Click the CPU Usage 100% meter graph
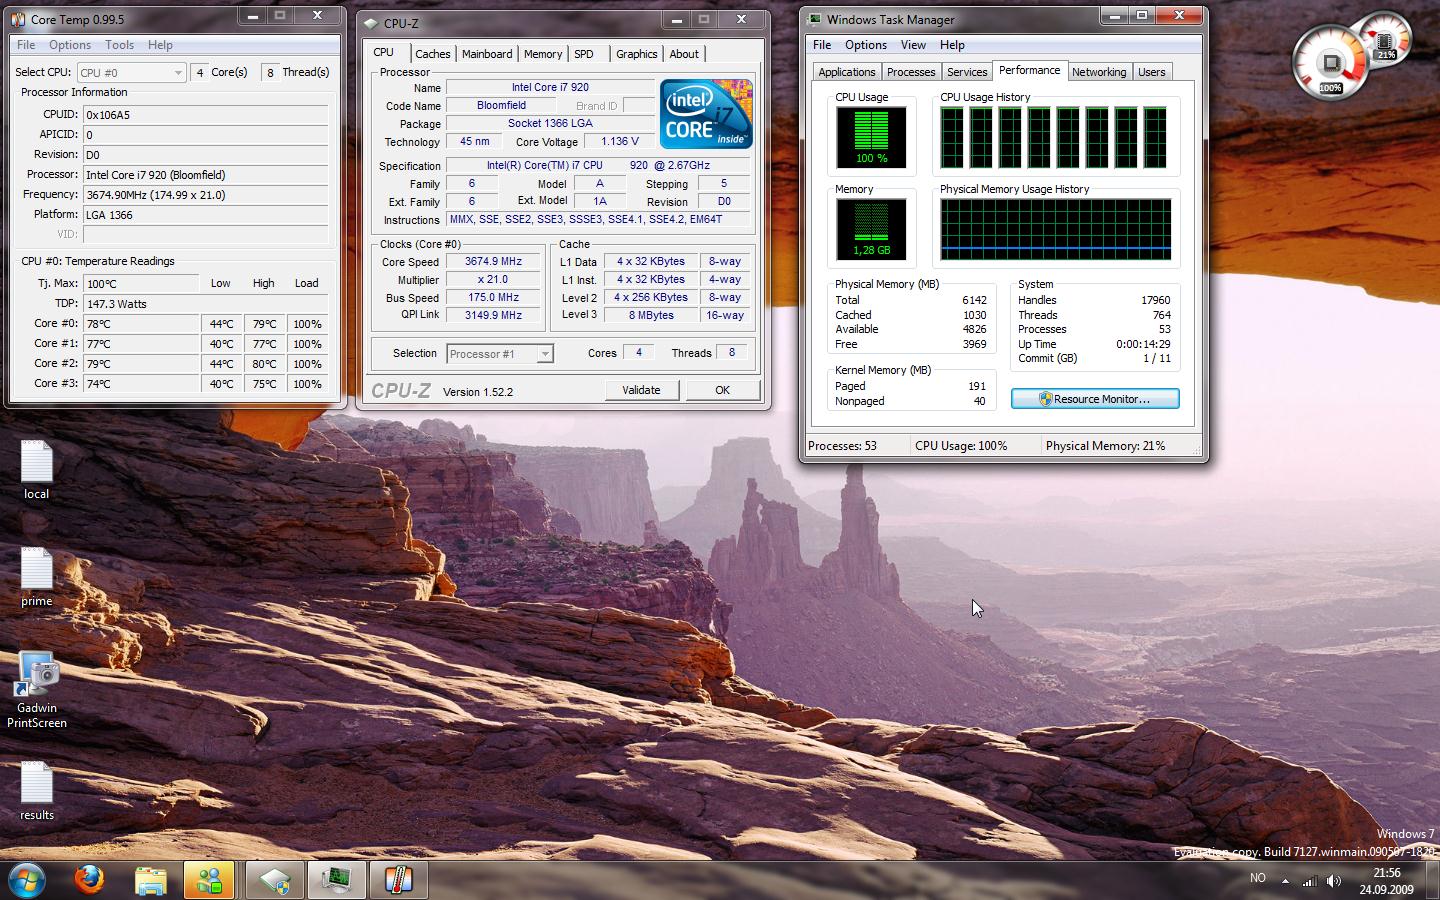Image resolution: width=1440 pixels, height=900 pixels. pos(871,137)
